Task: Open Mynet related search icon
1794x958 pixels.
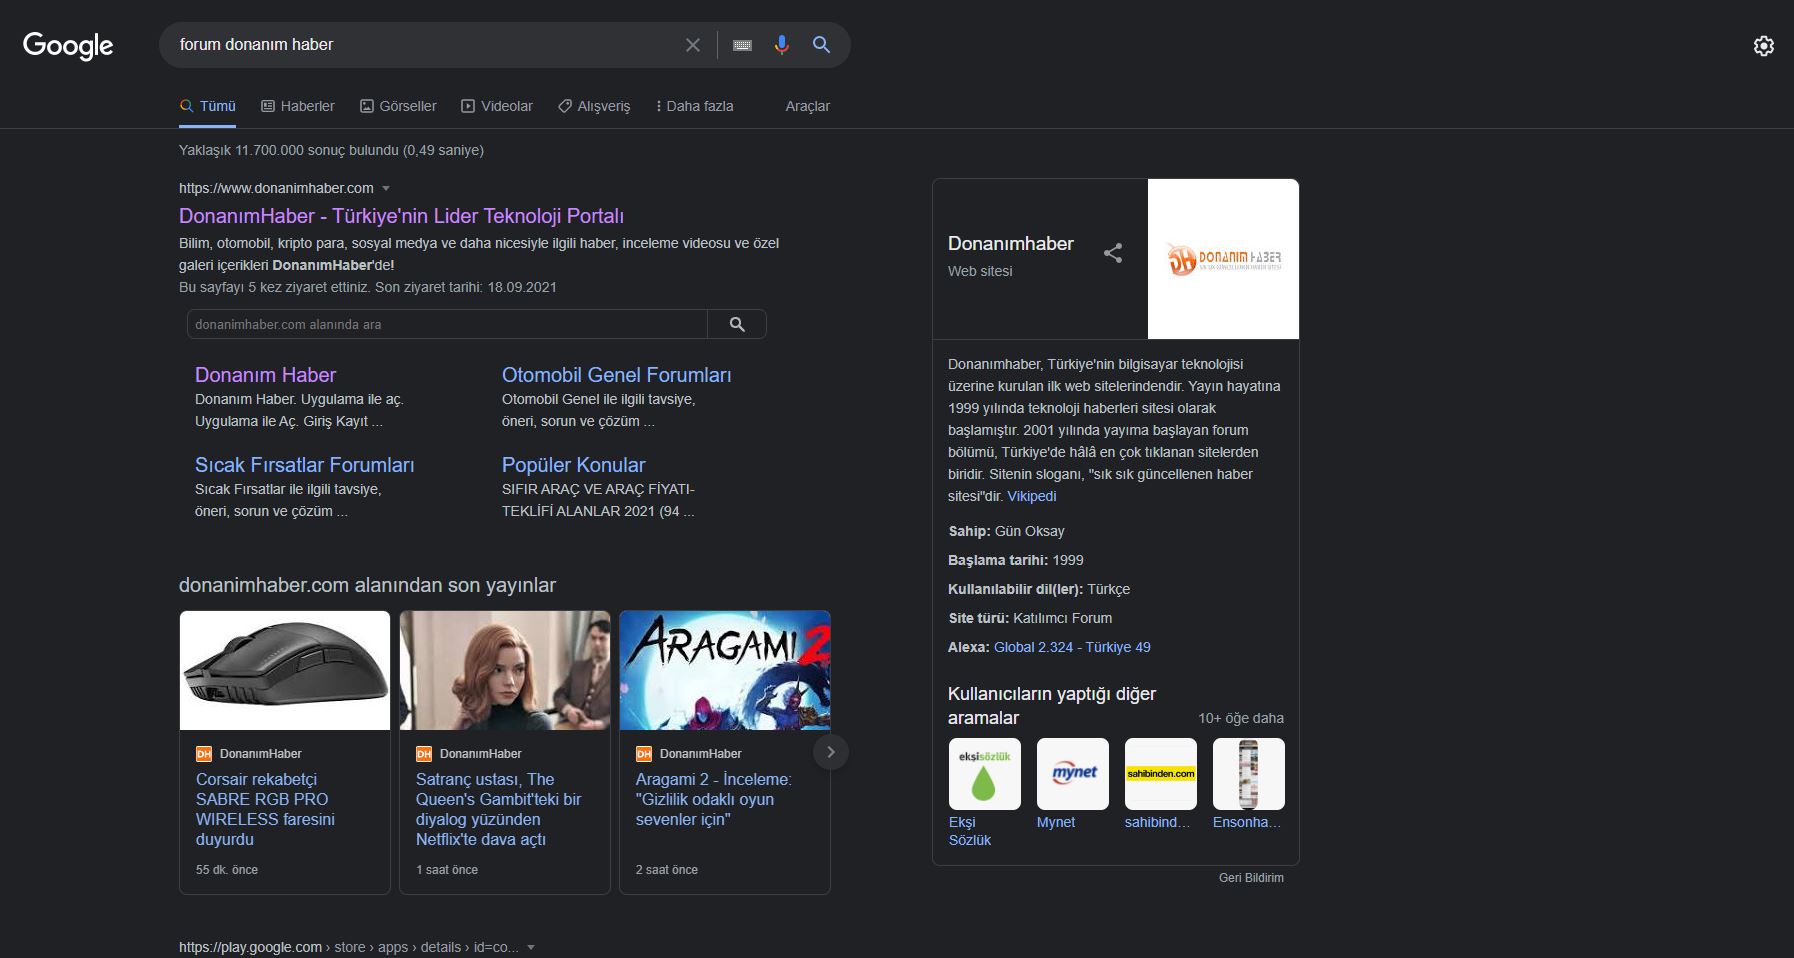Action: pos(1073,774)
